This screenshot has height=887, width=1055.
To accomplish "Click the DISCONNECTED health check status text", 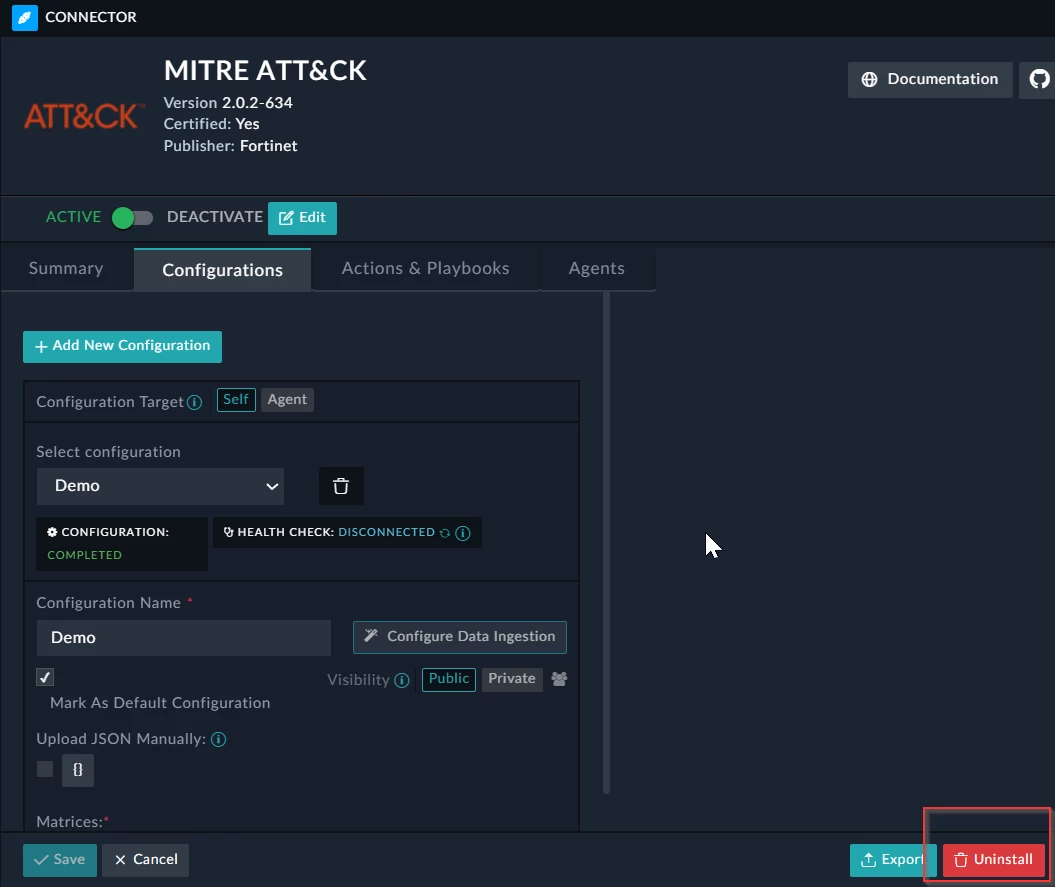I will click(x=386, y=532).
